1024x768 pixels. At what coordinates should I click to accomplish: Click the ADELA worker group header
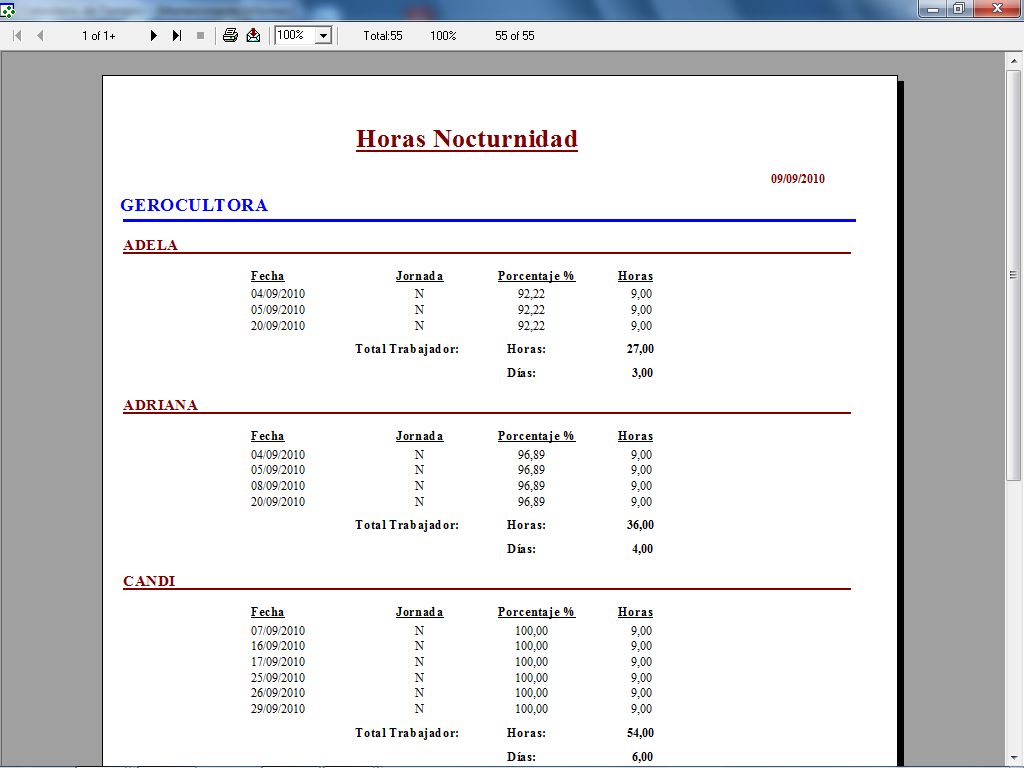pos(150,245)
